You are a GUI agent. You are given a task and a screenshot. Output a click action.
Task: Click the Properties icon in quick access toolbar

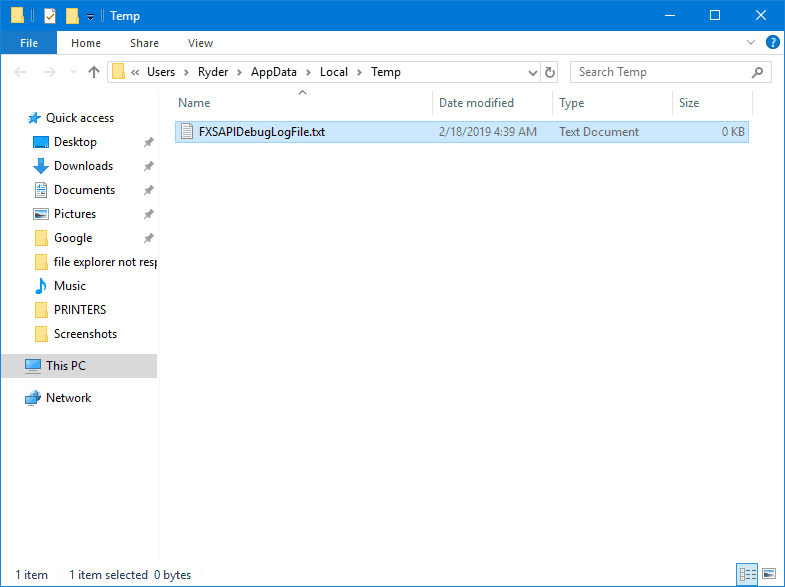pyautogui.click(x=50, y=16)
